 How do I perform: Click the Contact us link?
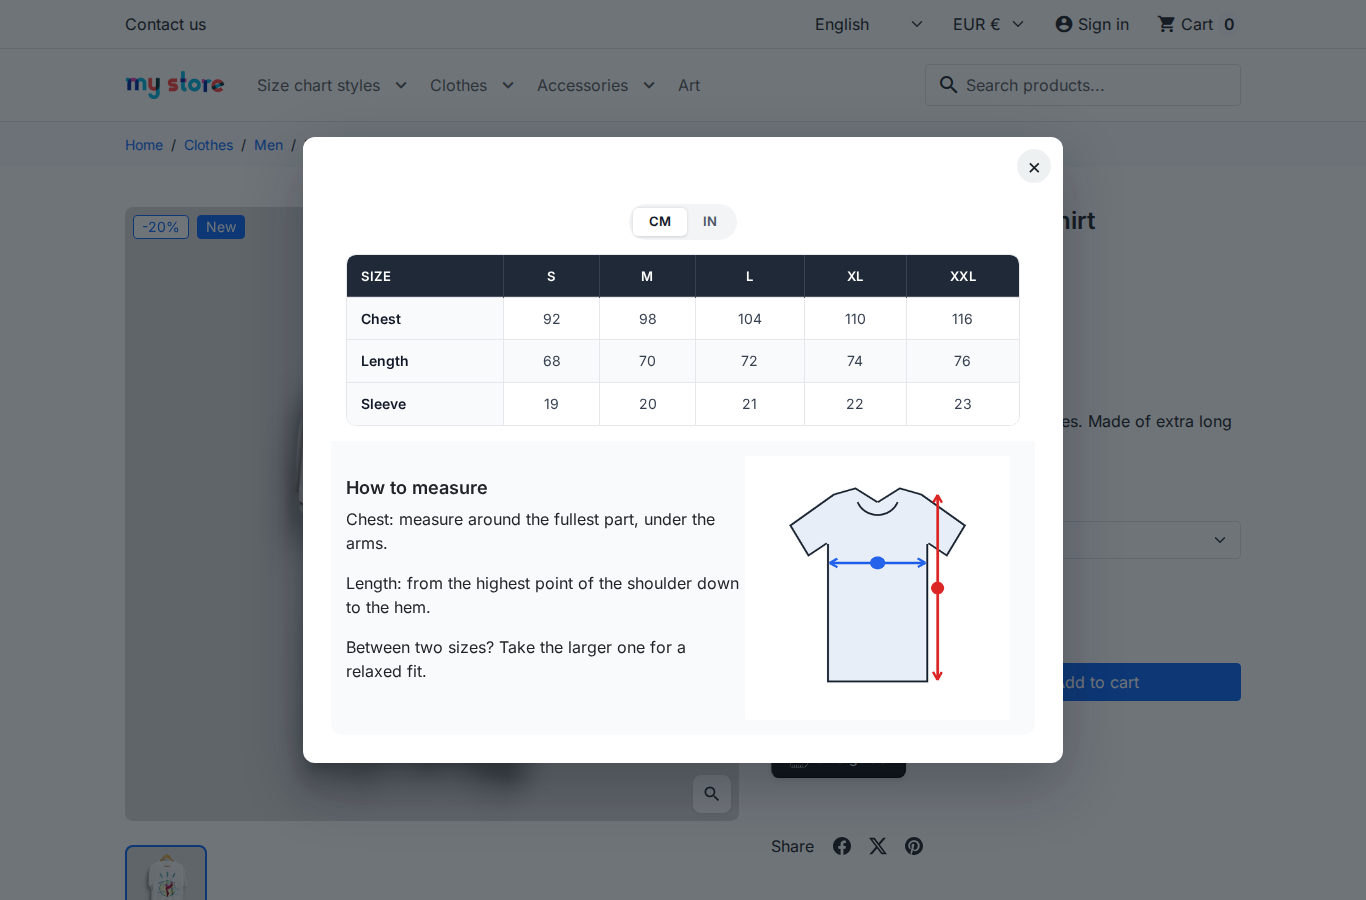click(165, 24)
